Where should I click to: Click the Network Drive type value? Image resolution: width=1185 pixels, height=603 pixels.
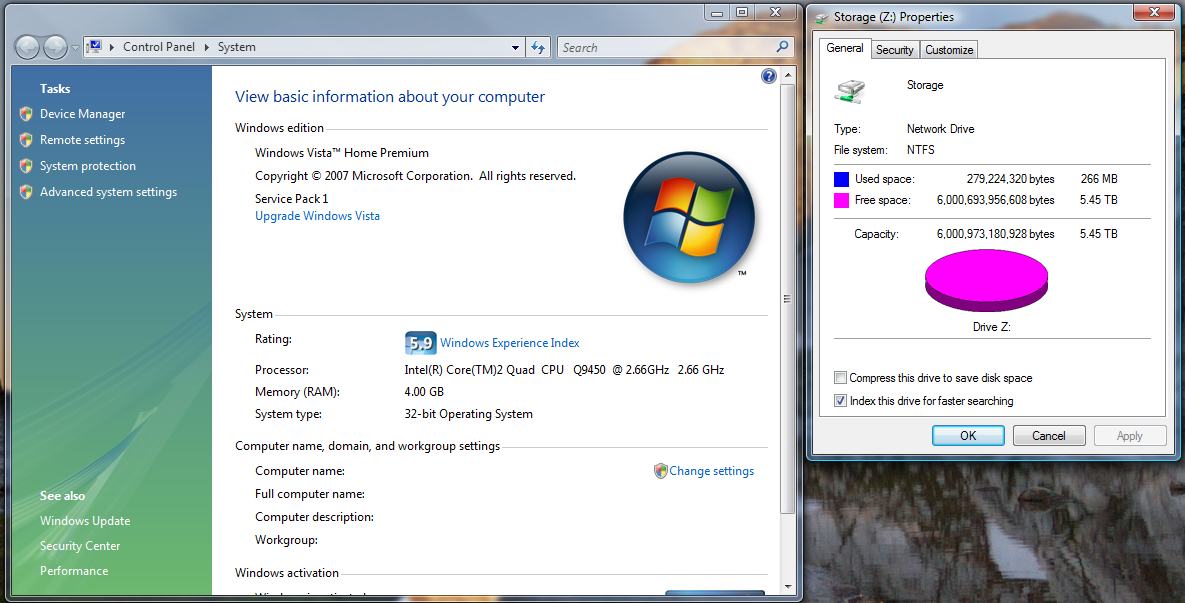pos(940,129)
